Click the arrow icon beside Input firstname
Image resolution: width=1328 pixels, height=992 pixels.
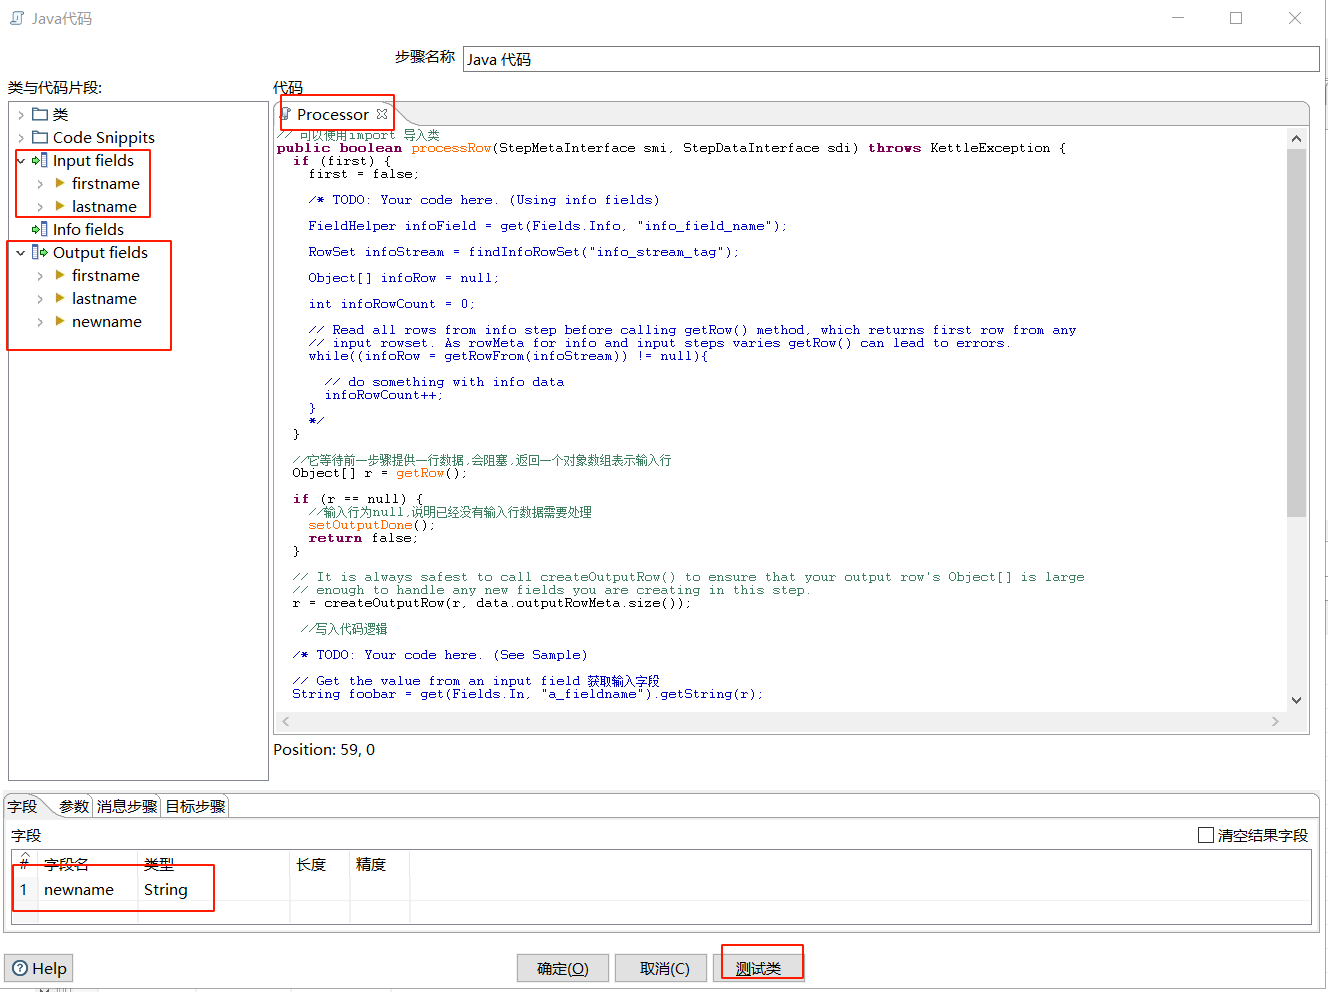click(x=60, y=183)
